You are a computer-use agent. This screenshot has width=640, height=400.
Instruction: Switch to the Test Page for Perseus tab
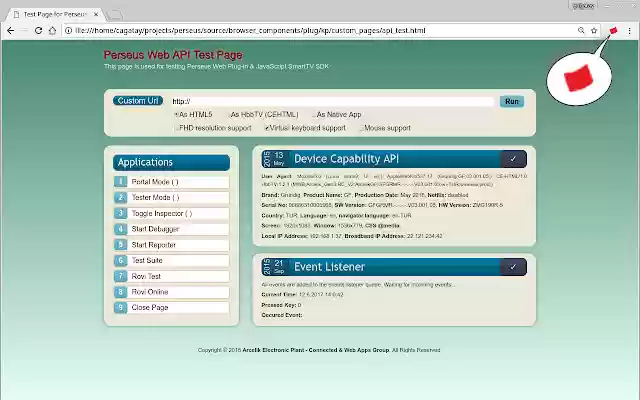(55, 14)
